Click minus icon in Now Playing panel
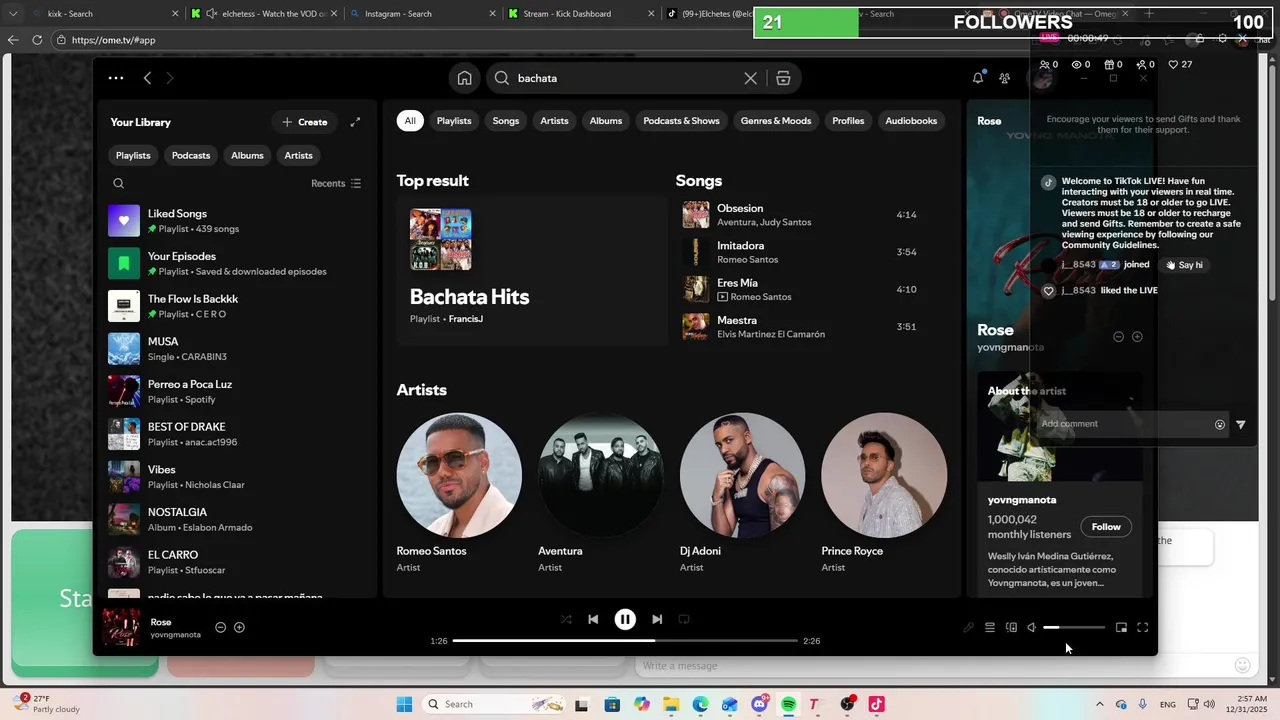Image resolution: width=1280 pixels, height=720 pixels. [1119, 337]
